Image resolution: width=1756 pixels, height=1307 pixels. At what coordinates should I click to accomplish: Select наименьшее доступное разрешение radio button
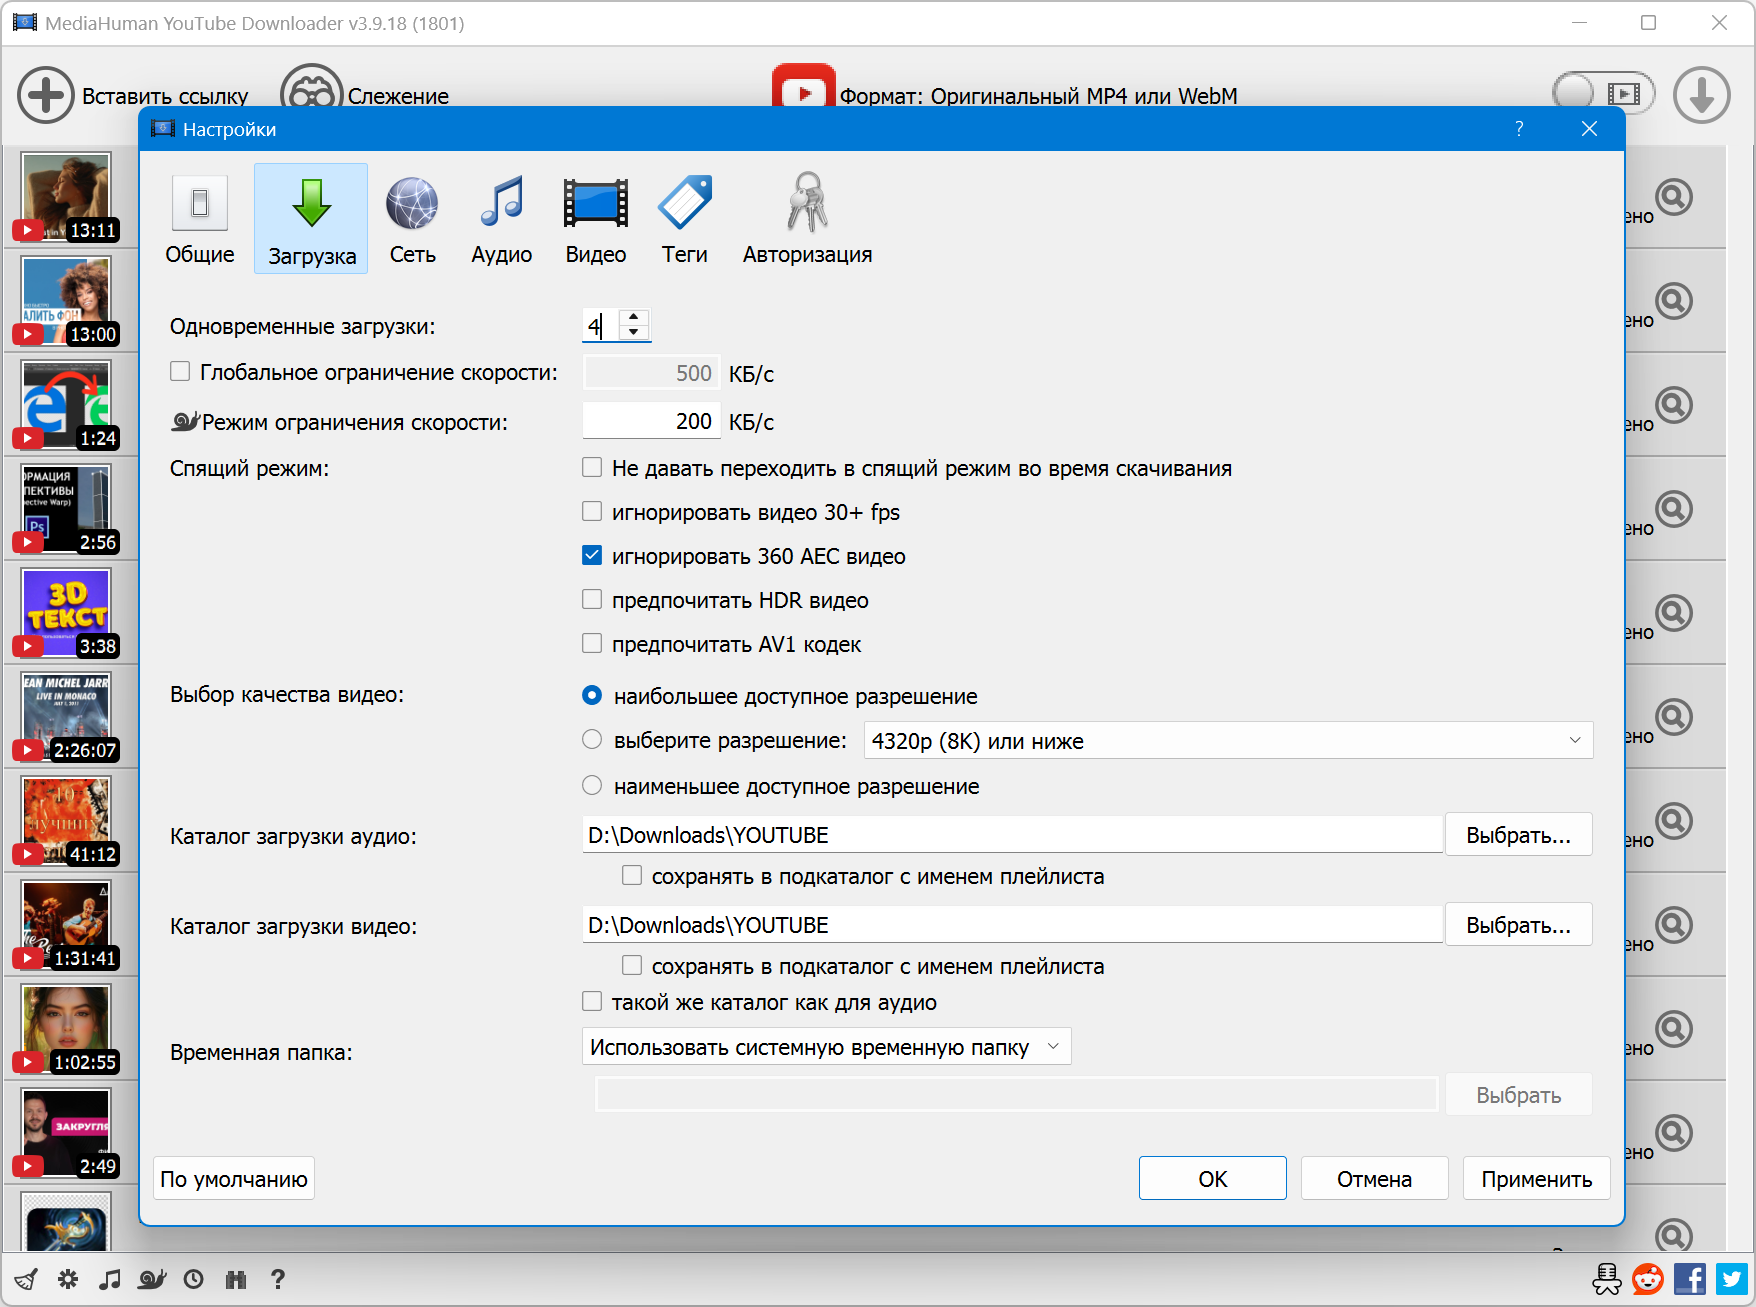592,786
